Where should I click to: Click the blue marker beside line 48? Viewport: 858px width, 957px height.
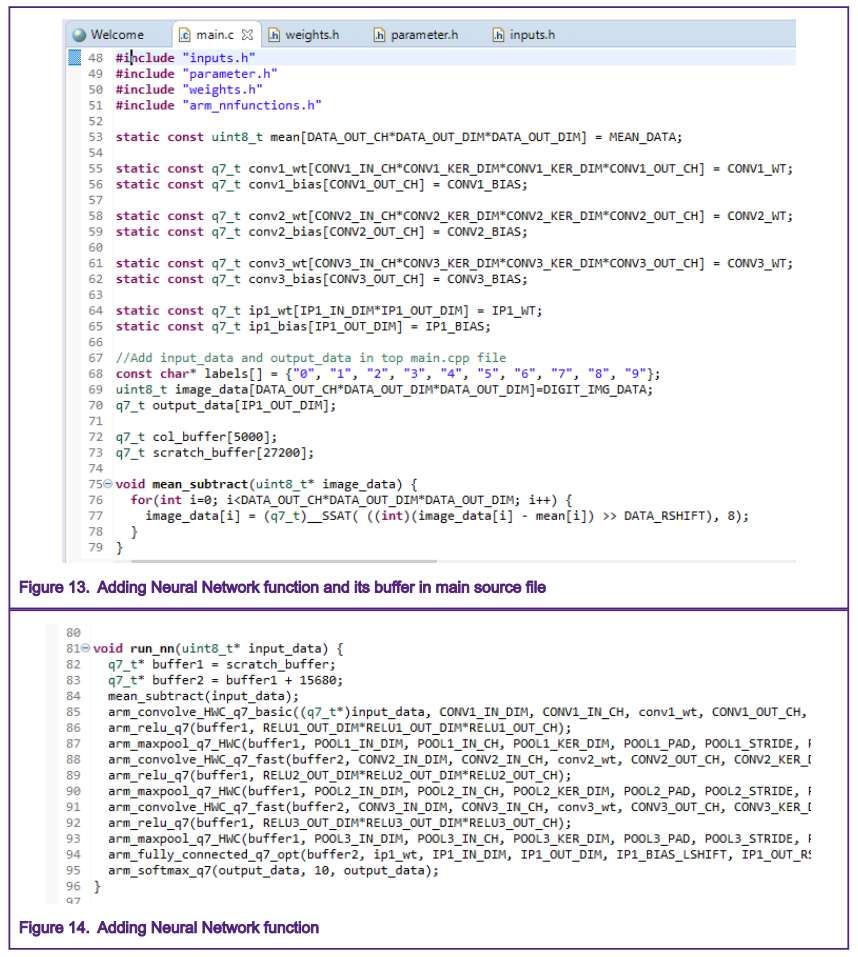click(x=74, y=57)
